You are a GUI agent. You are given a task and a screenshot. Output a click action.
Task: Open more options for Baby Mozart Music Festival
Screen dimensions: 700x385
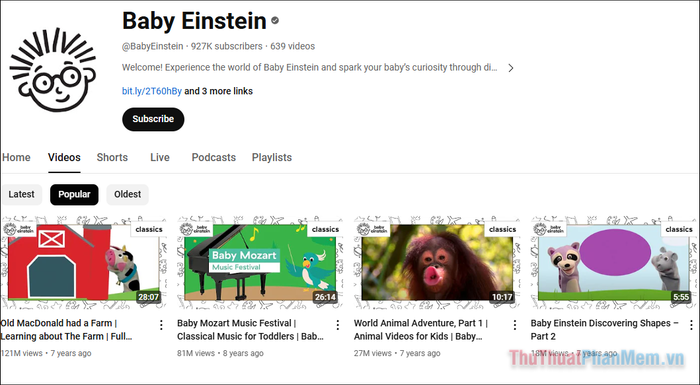pyautogui.click(x=338, y=325)
